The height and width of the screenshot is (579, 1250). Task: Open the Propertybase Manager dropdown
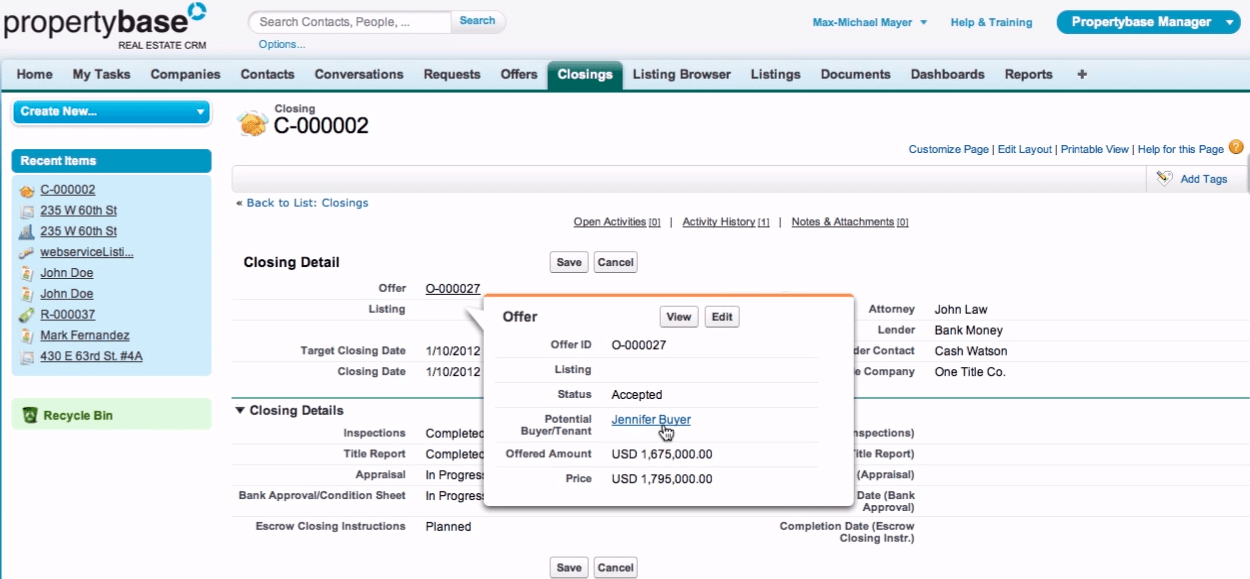tap(1148, 20)
